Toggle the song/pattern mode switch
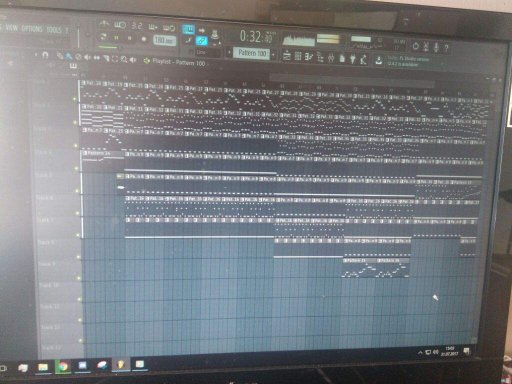This screenshot has width=512, height=384. pos(103,36)
